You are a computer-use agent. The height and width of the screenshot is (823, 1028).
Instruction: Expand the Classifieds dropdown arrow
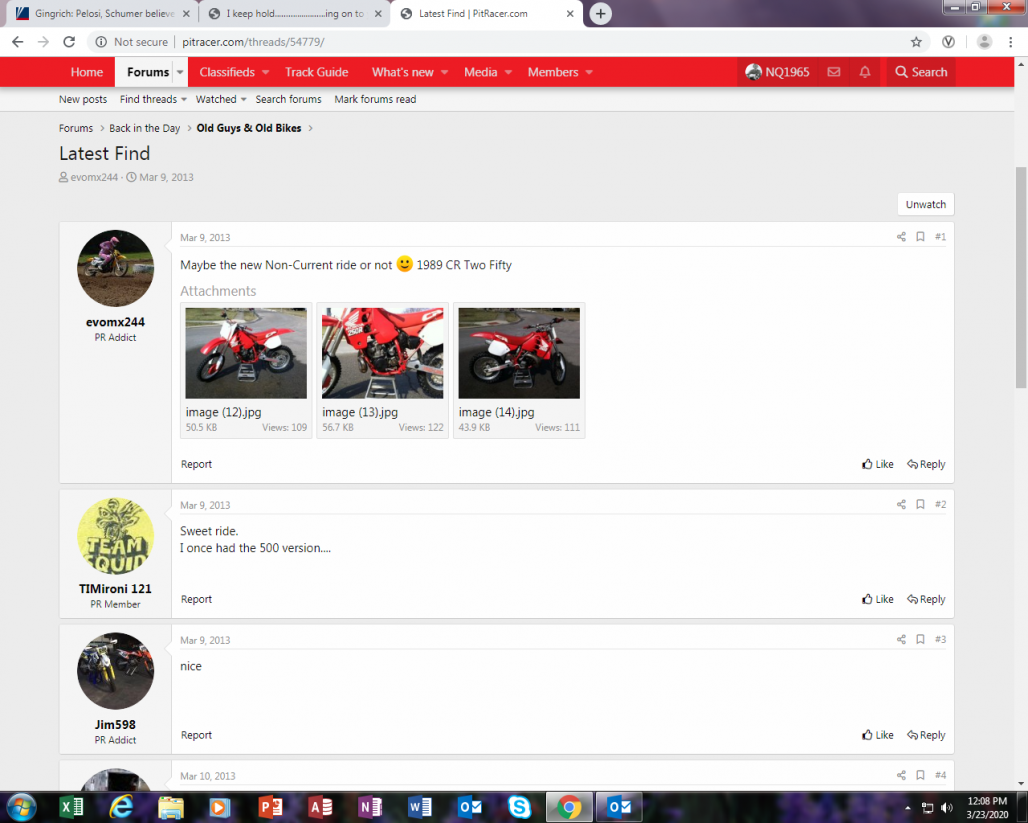click(x=266, y=72)
